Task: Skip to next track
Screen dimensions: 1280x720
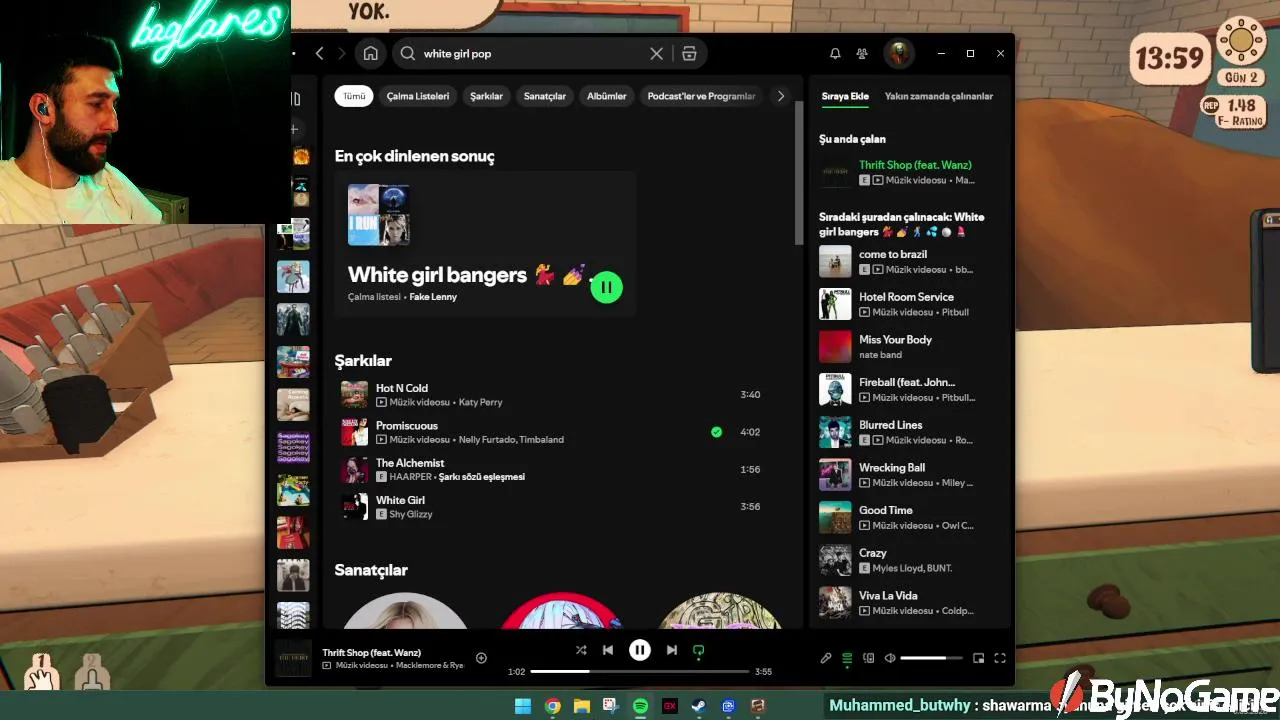Action: click(x=672, y=650)
